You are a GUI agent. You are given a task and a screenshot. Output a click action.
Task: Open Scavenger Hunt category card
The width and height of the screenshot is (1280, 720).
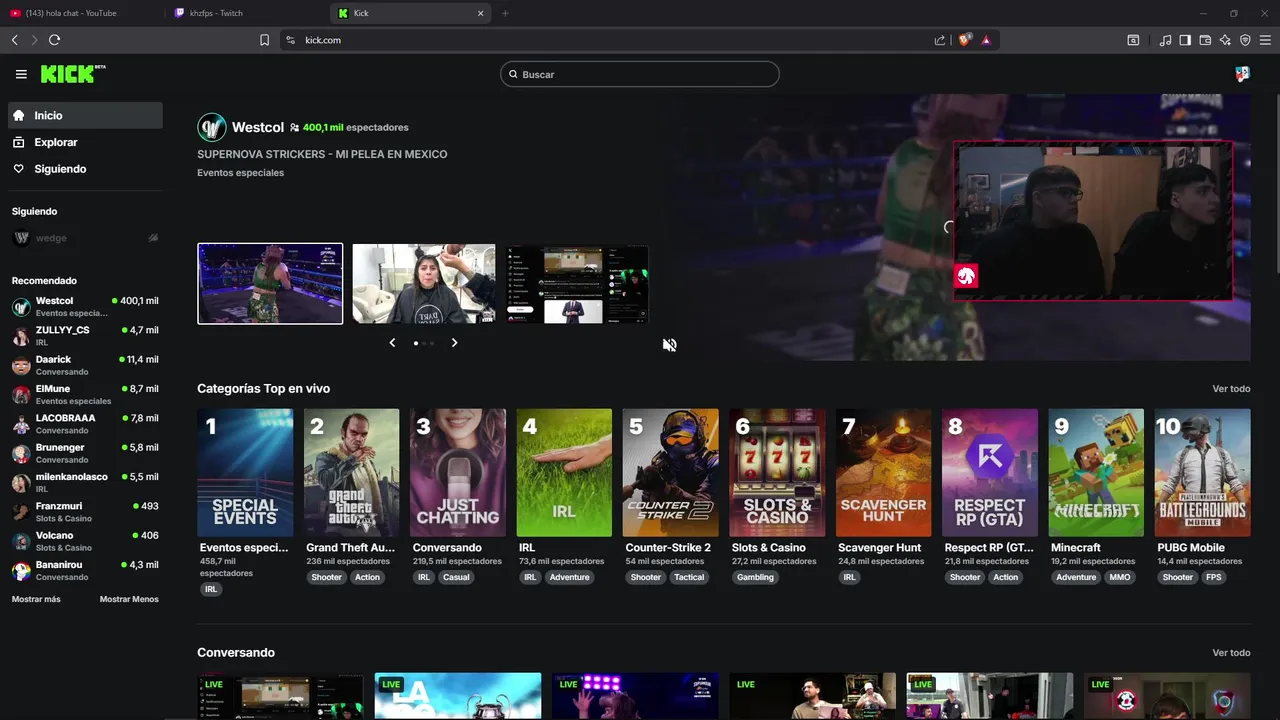883,473
